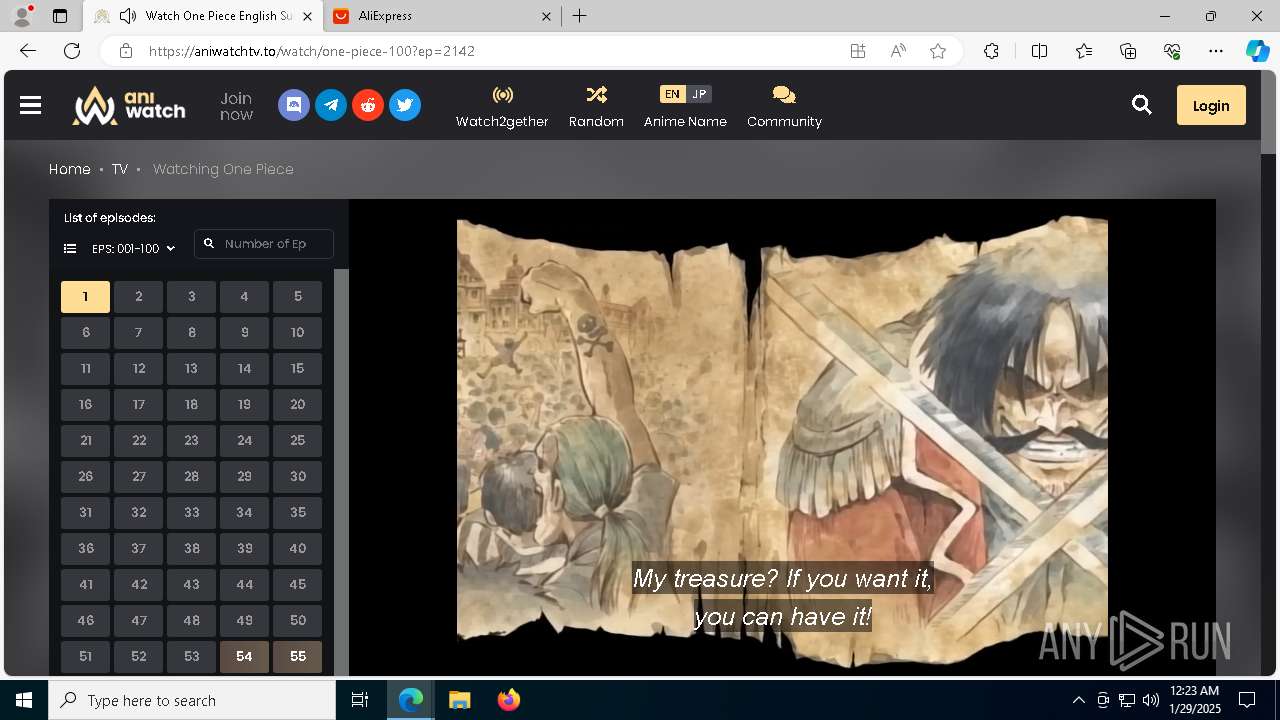Open the Twitter profile link
This screenshot has height=720, width=1280.
(405, 105)
